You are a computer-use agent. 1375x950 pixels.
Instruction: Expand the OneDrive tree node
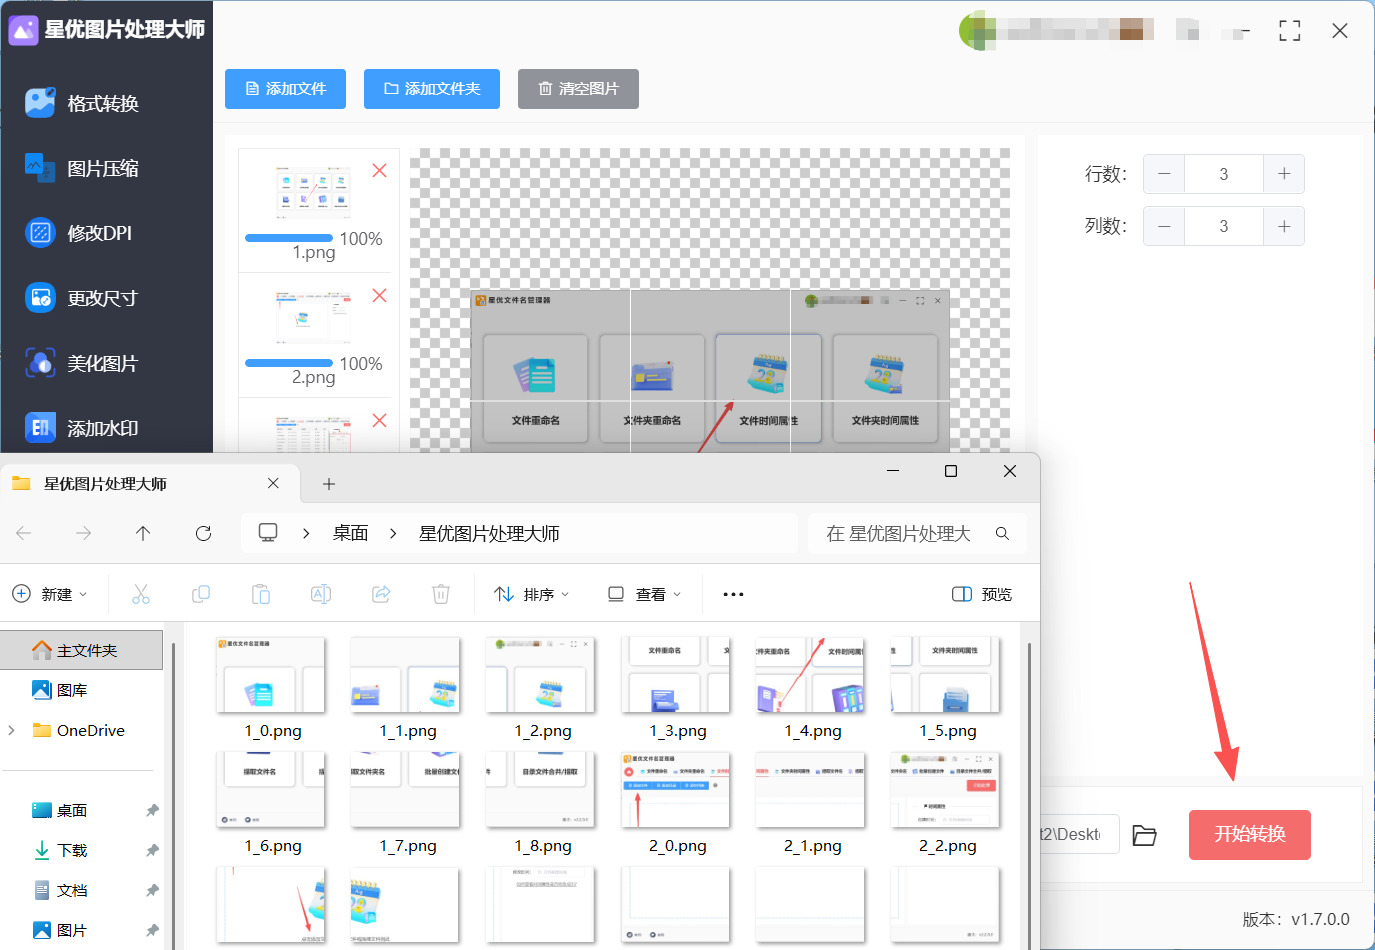point(12,730)
